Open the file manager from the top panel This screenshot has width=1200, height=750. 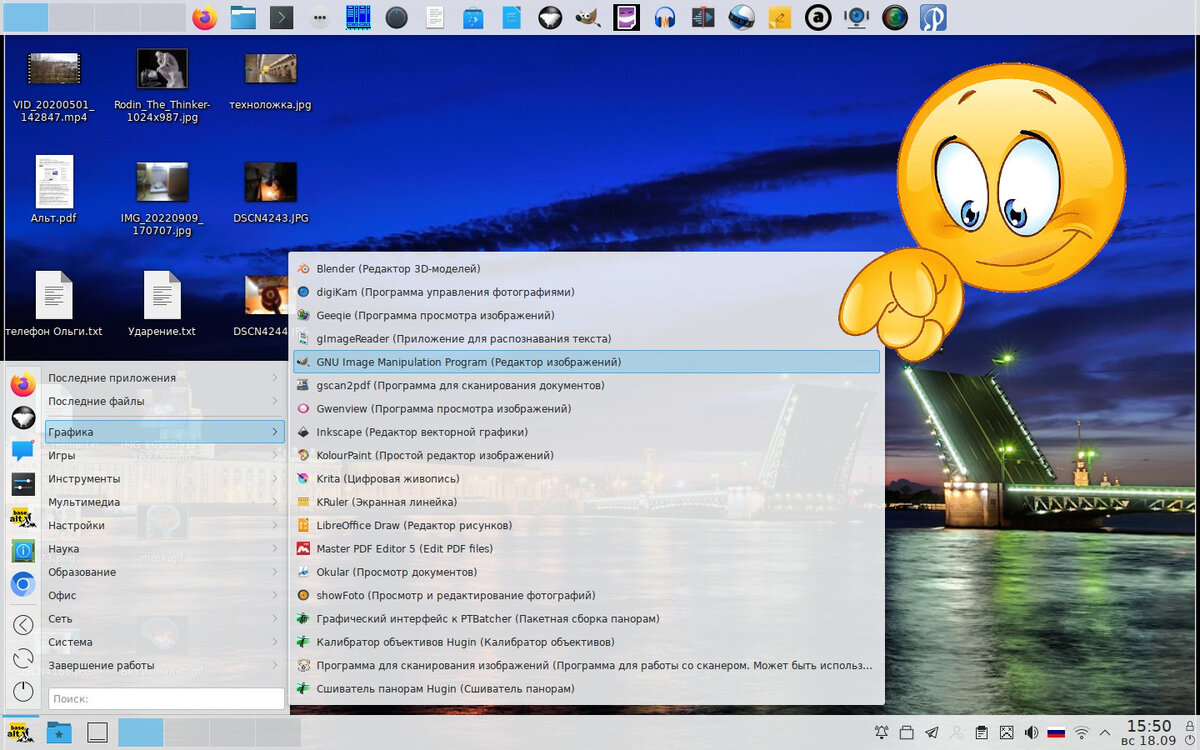(243, 18)
